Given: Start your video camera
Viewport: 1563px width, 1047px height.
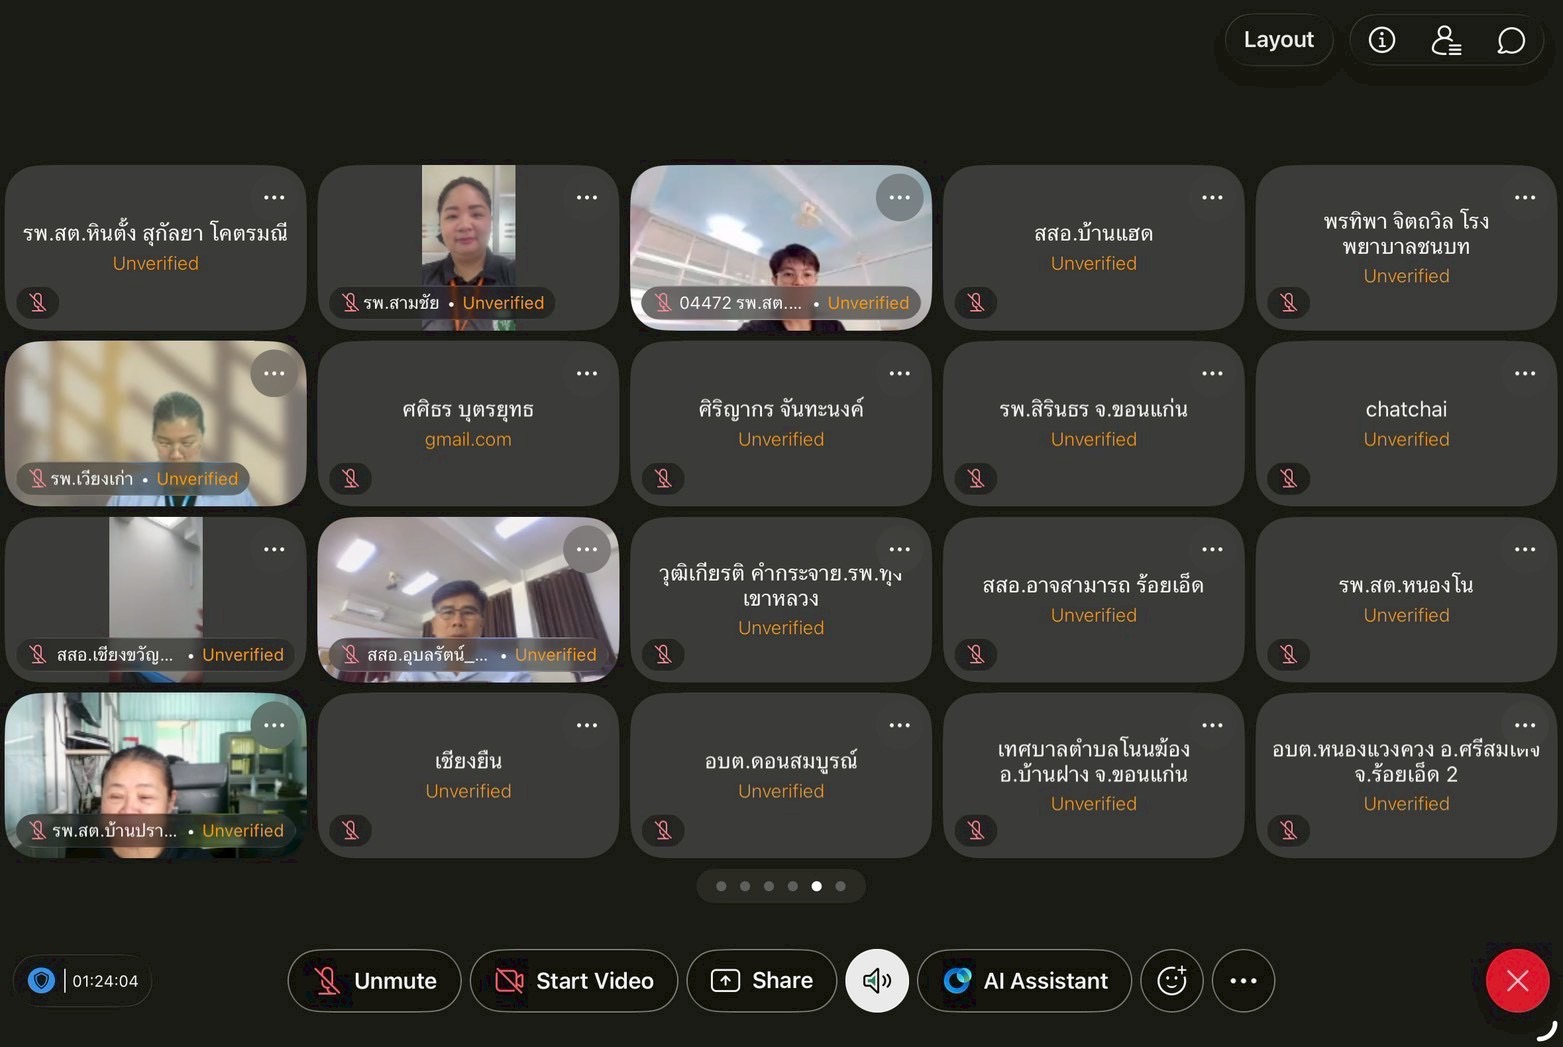Looking at the screenshot, I should 574,981.
